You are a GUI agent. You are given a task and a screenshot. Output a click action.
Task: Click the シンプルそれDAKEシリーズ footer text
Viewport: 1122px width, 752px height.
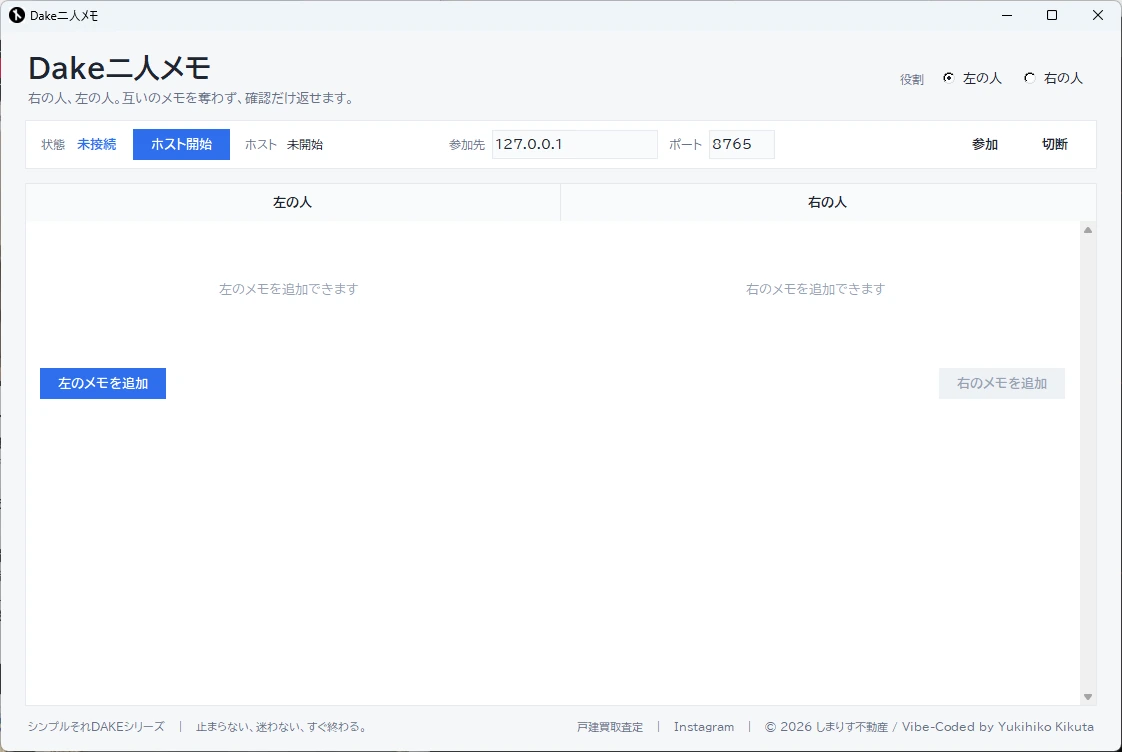[96, 727]
